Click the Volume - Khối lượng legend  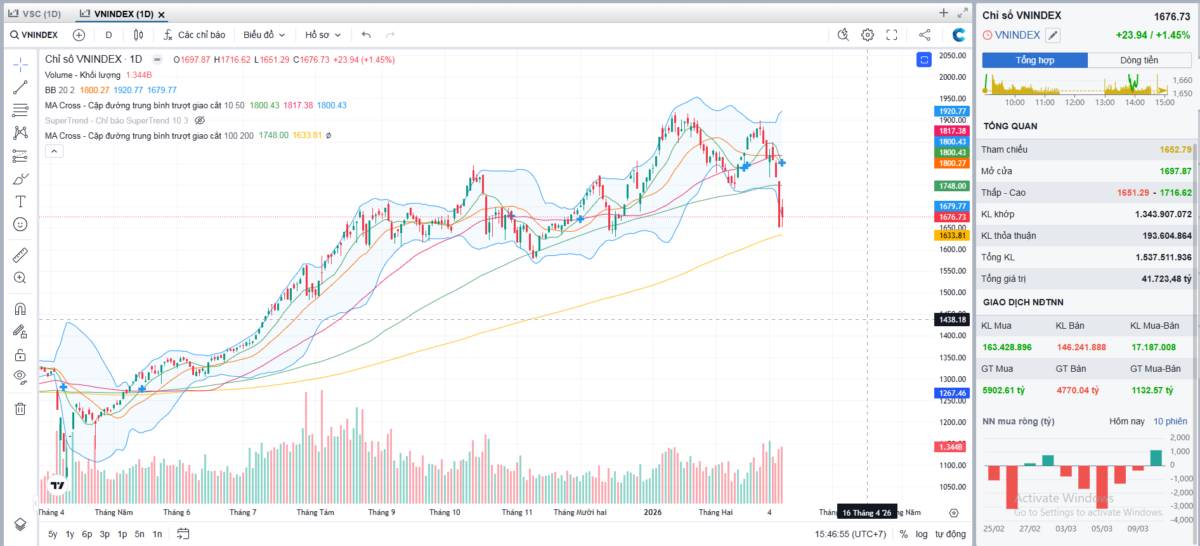tap(83, 75)
